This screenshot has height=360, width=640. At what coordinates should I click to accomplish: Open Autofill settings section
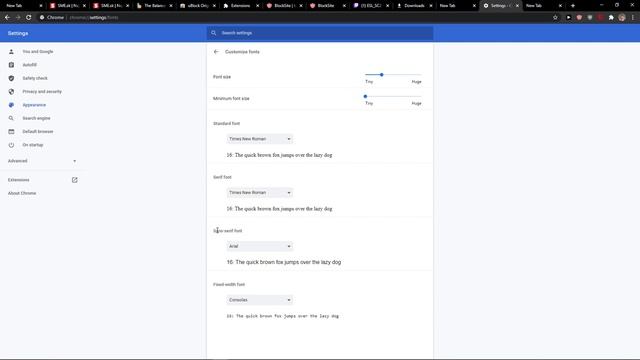tap(29, 65)
